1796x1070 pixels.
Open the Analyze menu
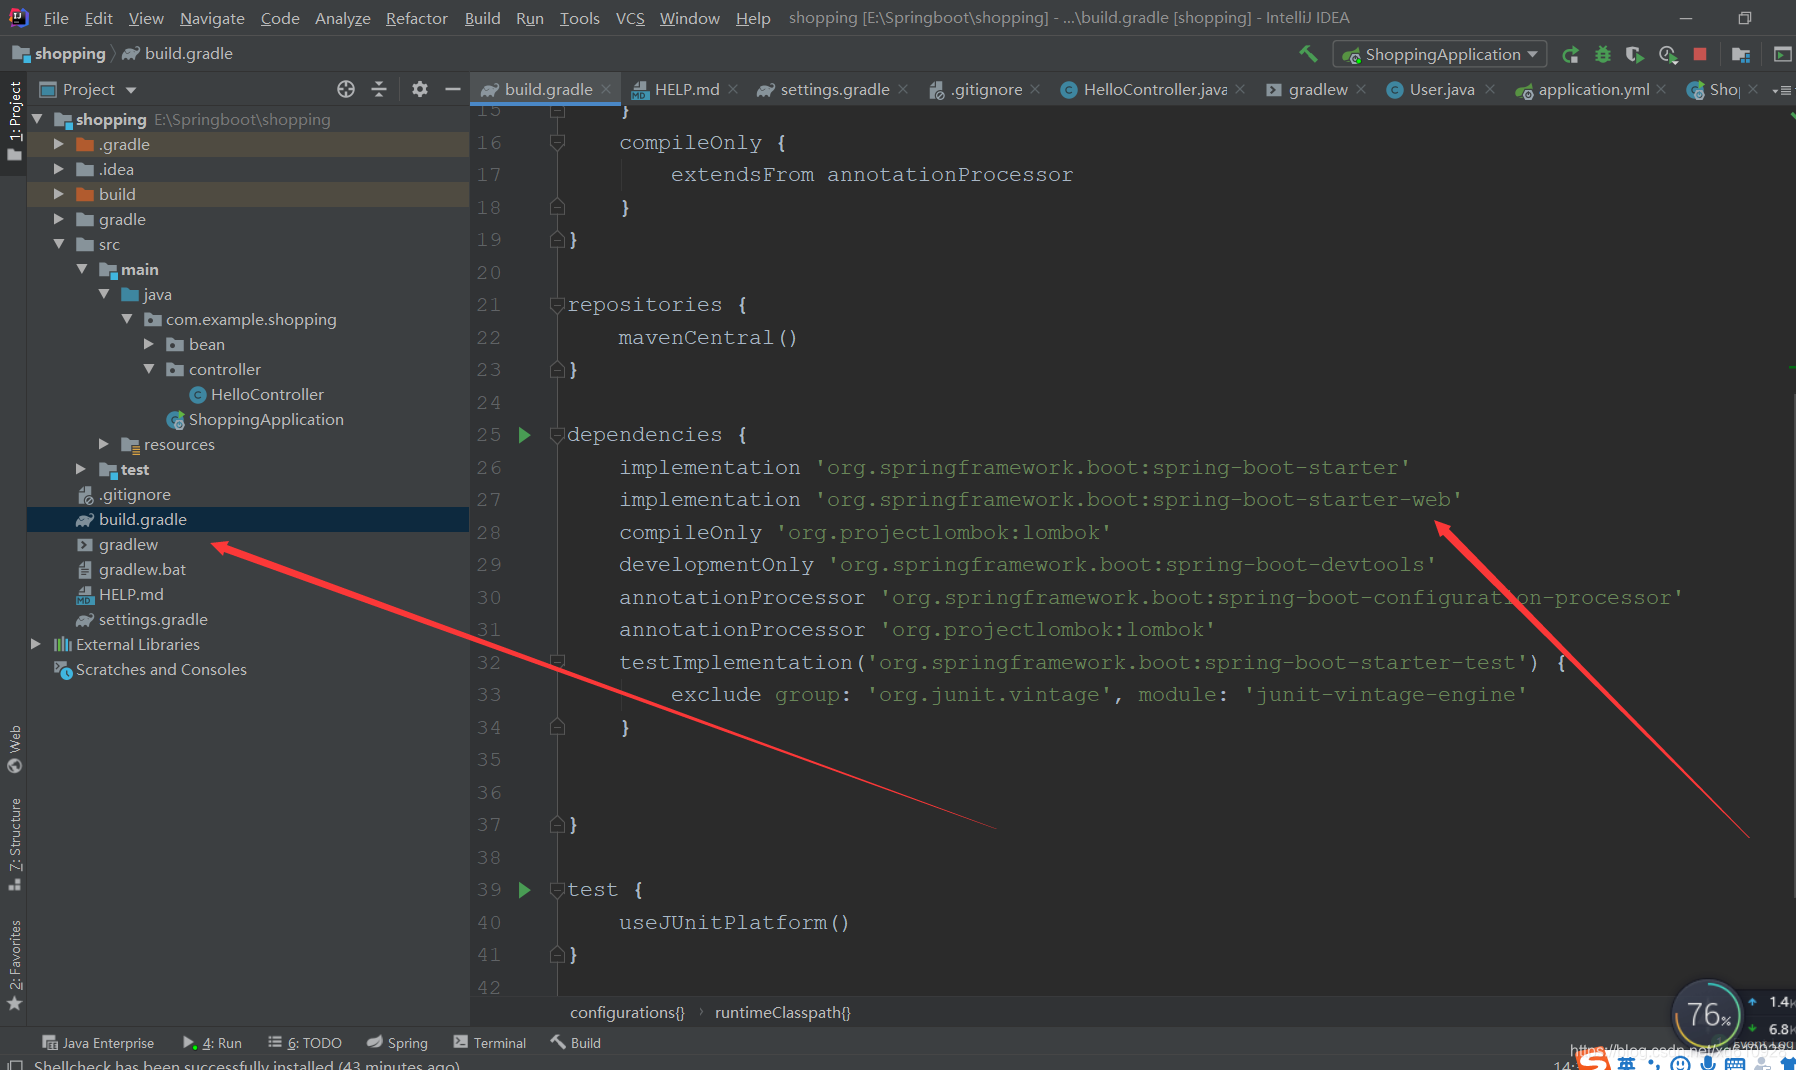click(x=343, y=18)
